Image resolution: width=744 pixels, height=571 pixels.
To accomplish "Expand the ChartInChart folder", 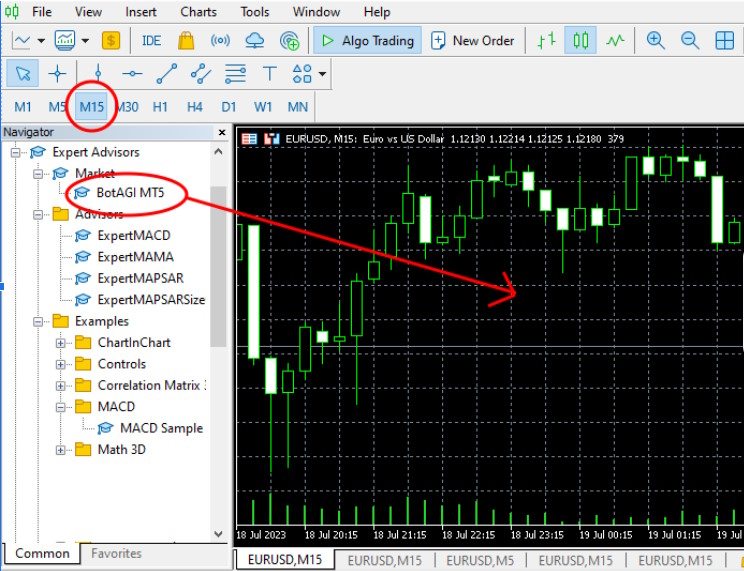I will pyautogui.click(x=61, y=343).
